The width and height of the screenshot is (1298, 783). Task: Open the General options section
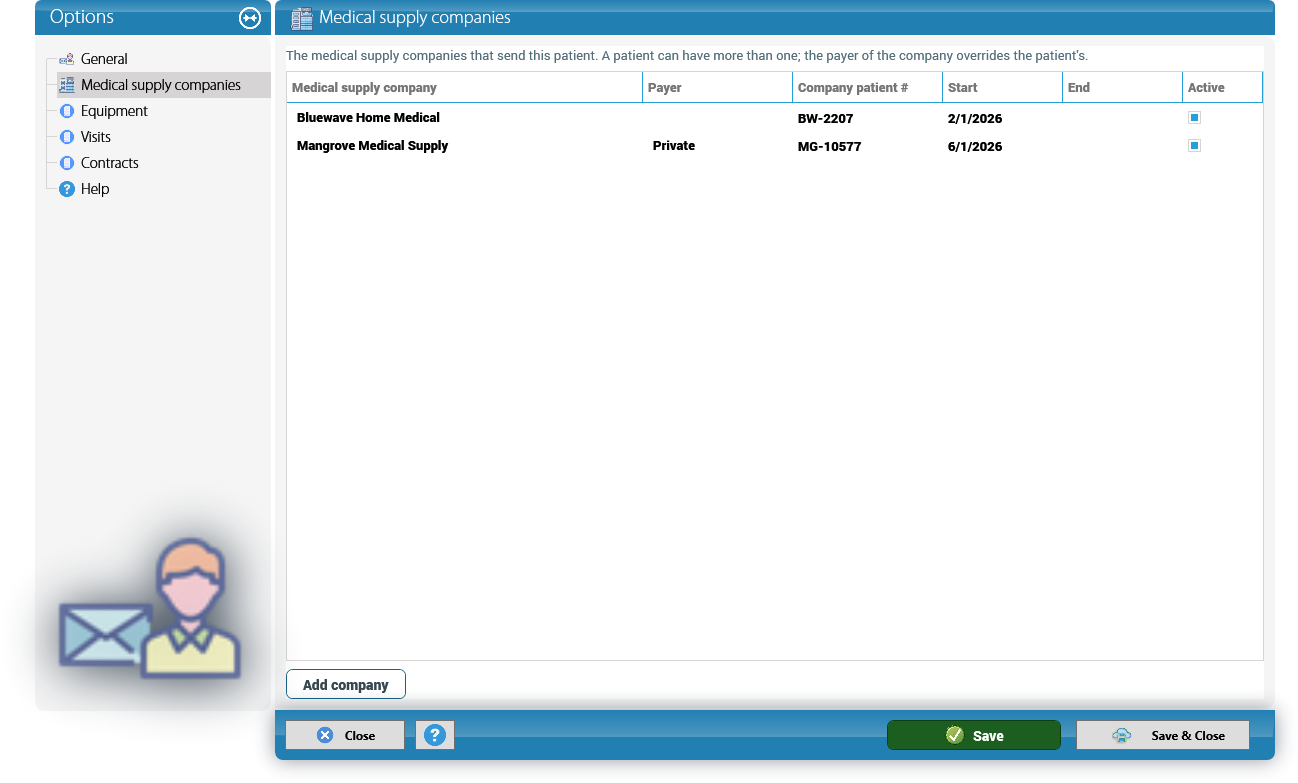104,59
